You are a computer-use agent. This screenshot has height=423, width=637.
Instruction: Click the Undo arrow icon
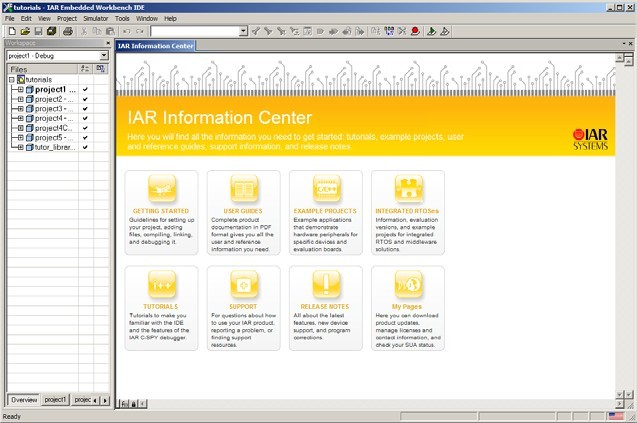click(126, 31)
